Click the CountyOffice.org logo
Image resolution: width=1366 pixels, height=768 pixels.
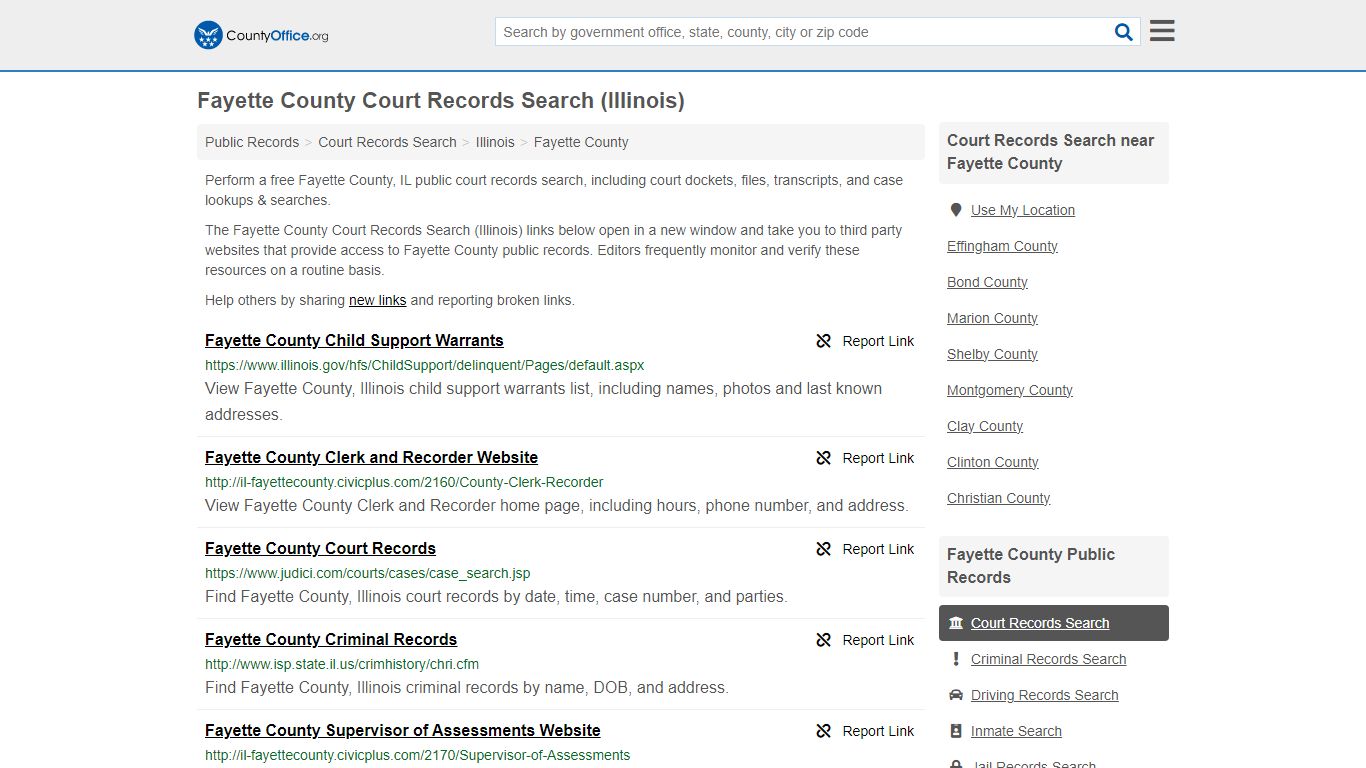pos(261,35)
